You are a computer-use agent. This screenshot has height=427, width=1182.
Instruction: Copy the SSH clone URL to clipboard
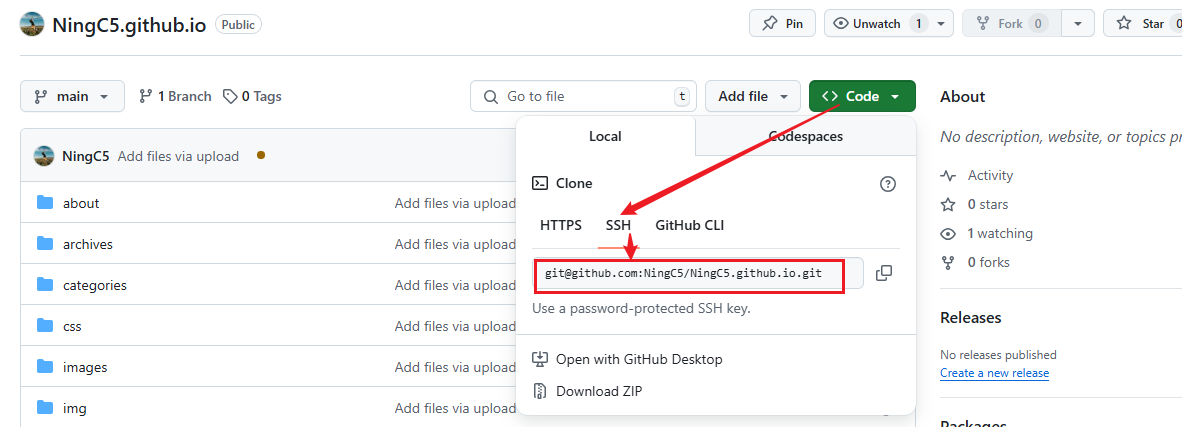pyautogui.click(x=884, y=273)
